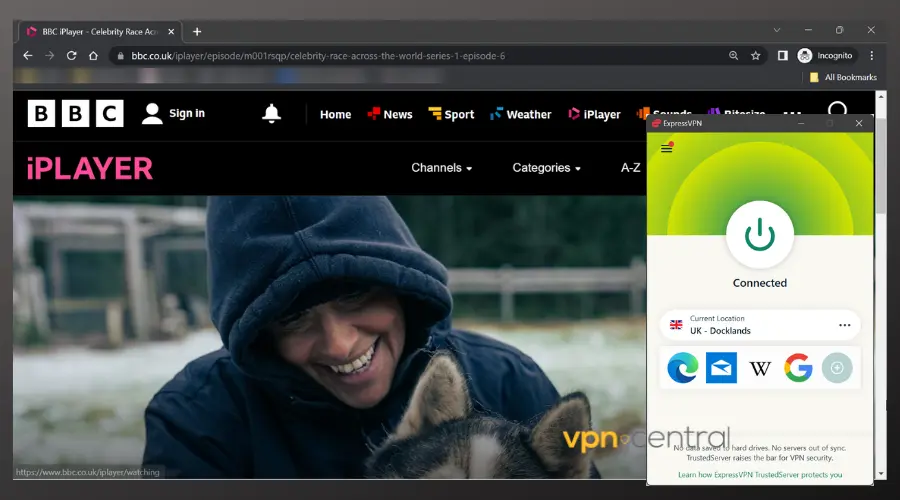Click the Connected status text

tap(759, 283)
